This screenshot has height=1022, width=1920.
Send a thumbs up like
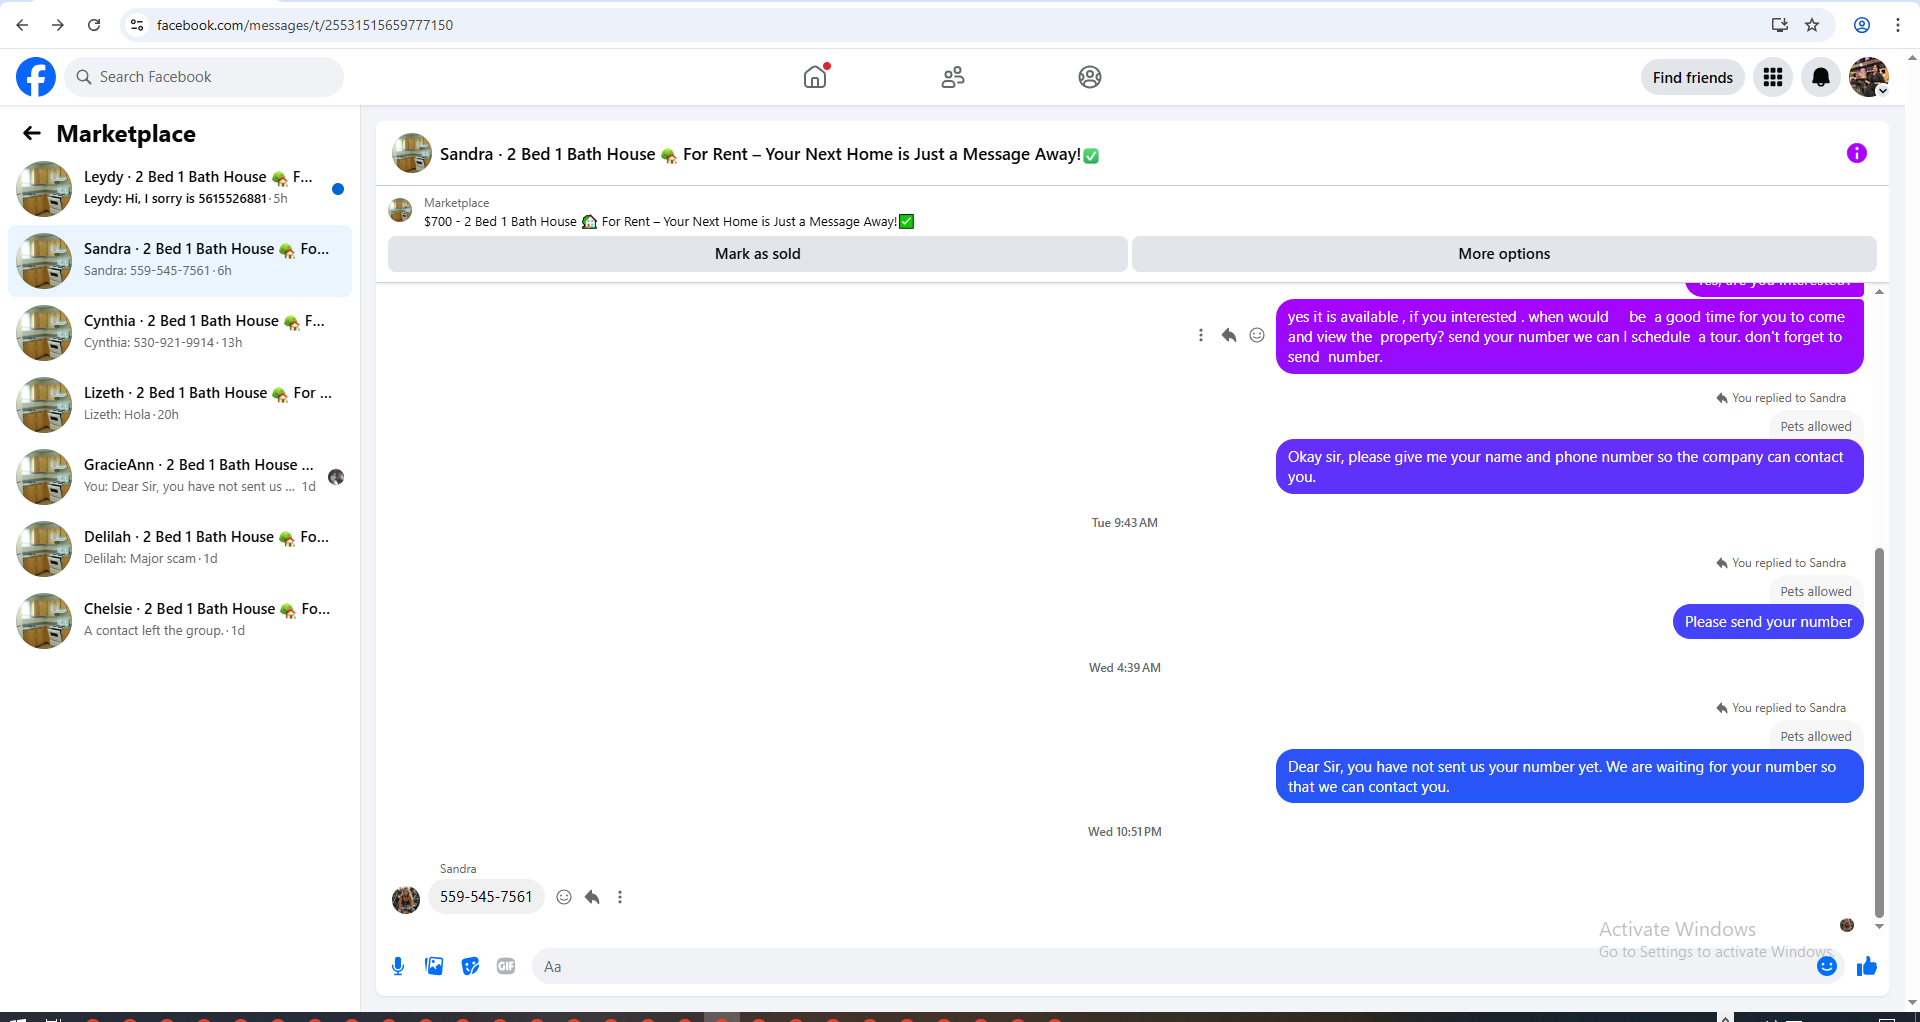click(1867, 966)
